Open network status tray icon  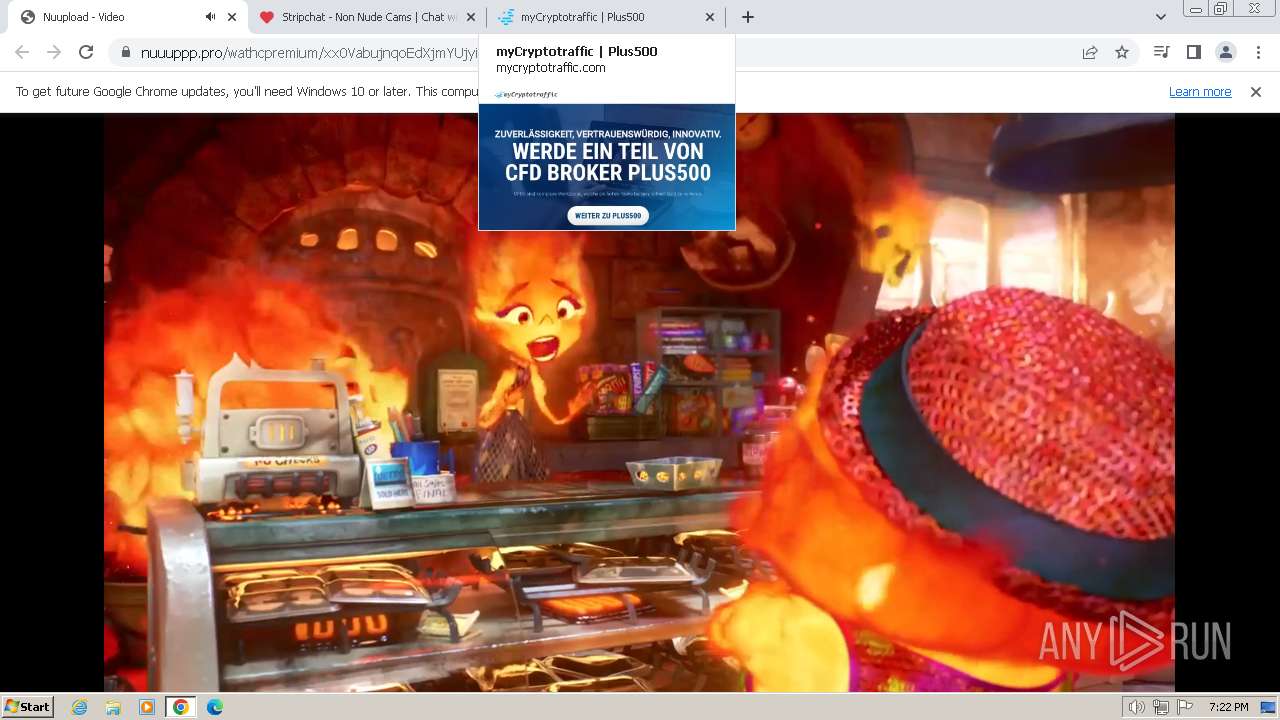click(1161, 707)
